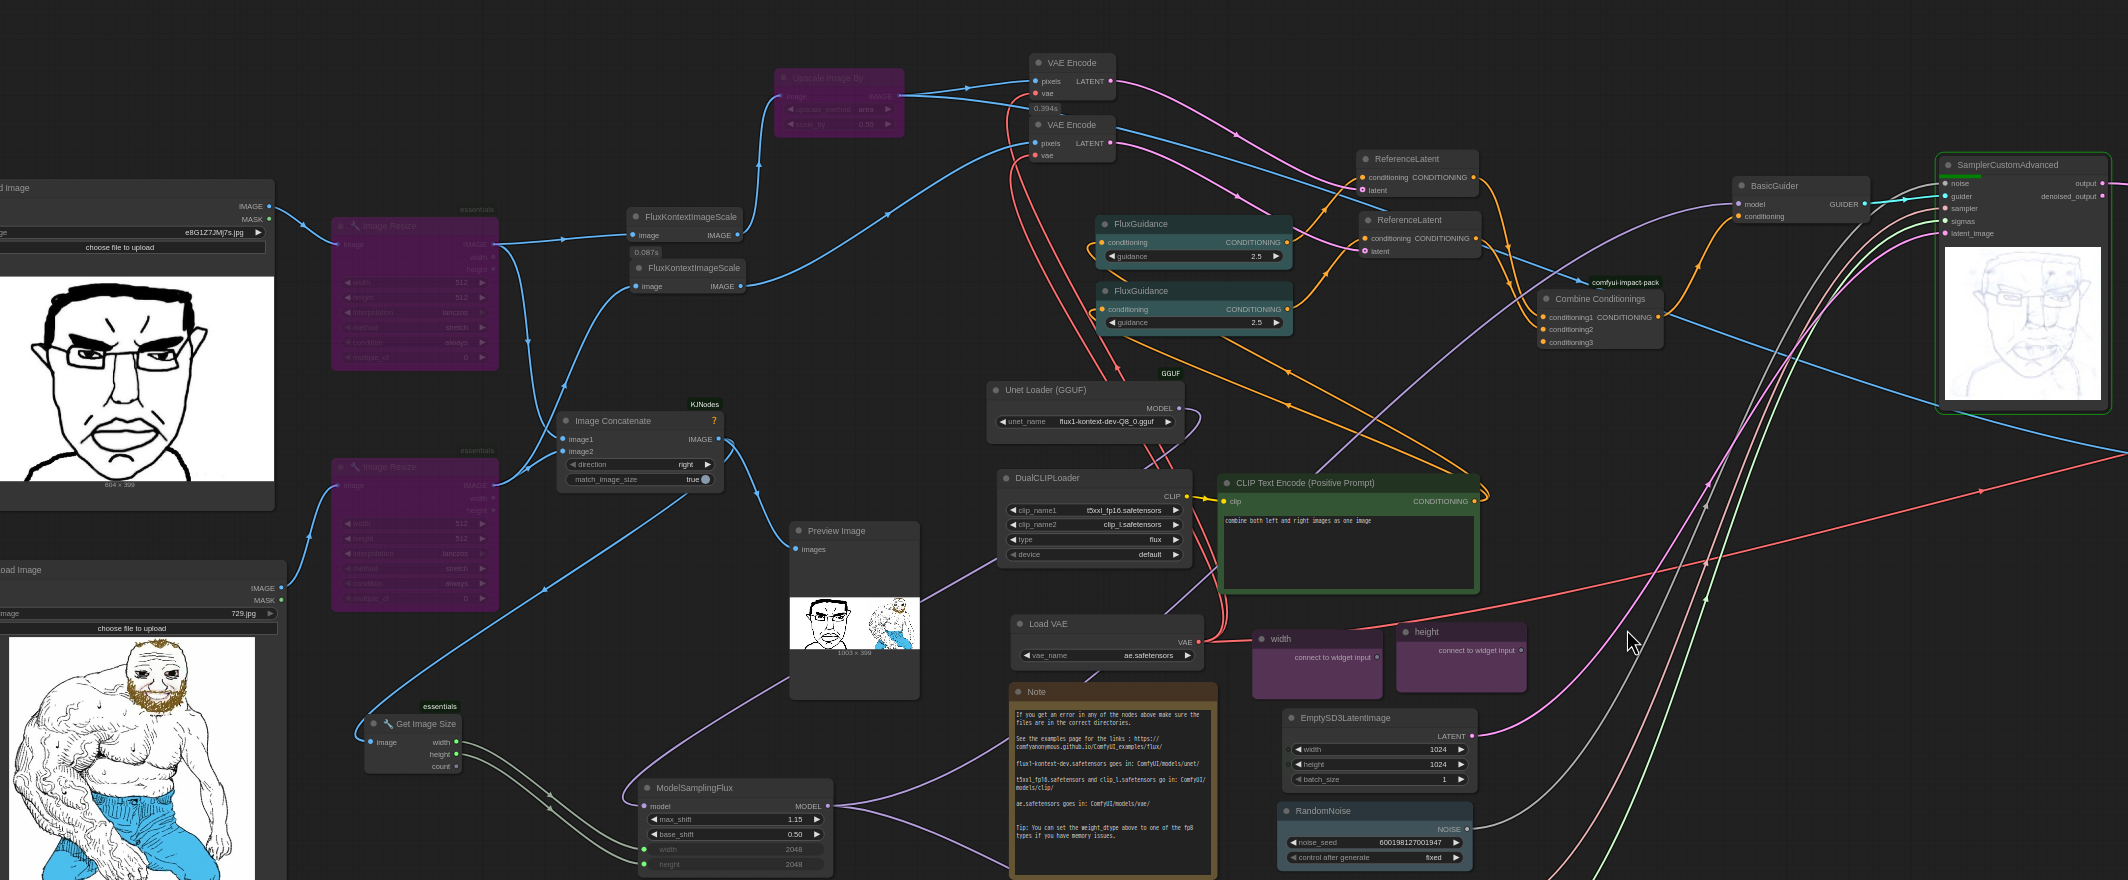Screen dimensions: 2128x880
Task: Decrease EmptySD3LatentImage width 1024 with left arrow
Action: [x=1298, y=749]
